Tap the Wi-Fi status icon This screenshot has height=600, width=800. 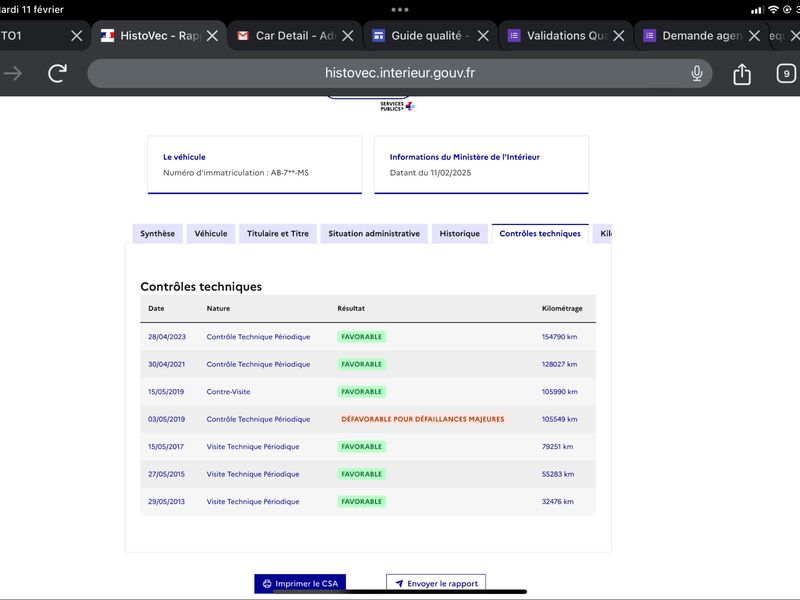pyautogui.click(x=773, y=10)
